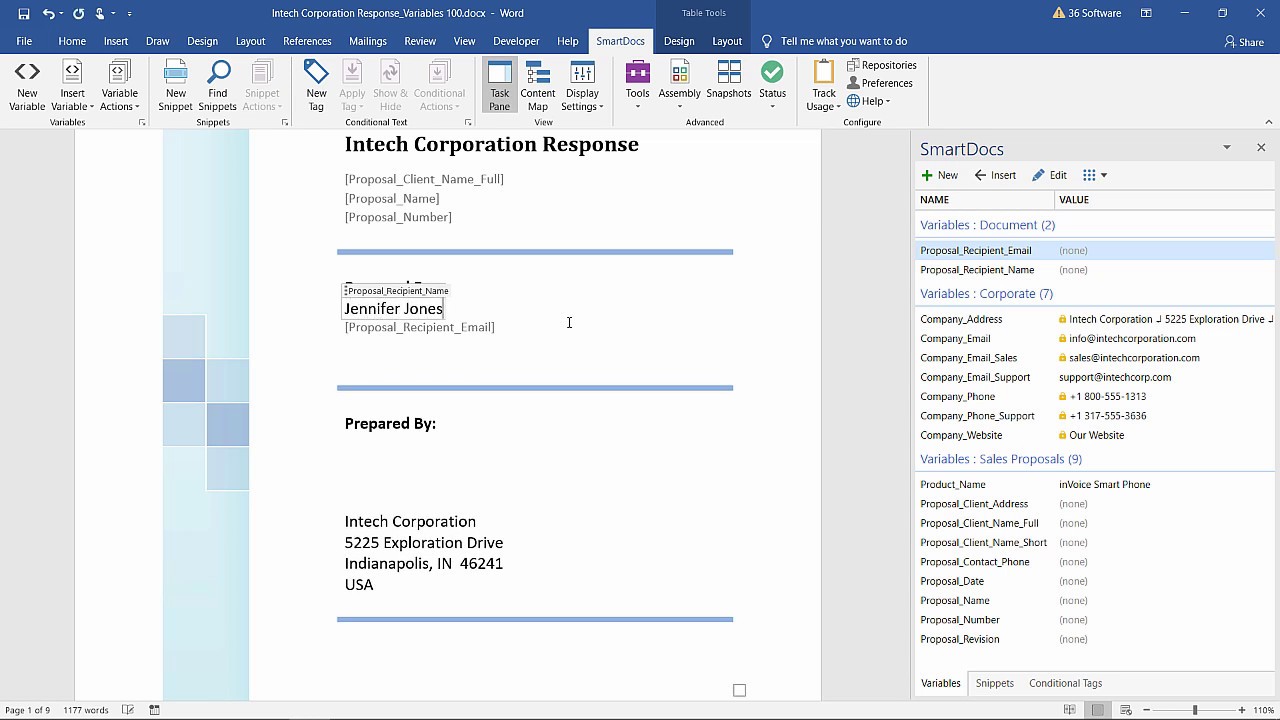Viewport: 1280px width, 720px height.
Task: Open SmartDocs pane options arrow
Action: (x=1227, y=148)
